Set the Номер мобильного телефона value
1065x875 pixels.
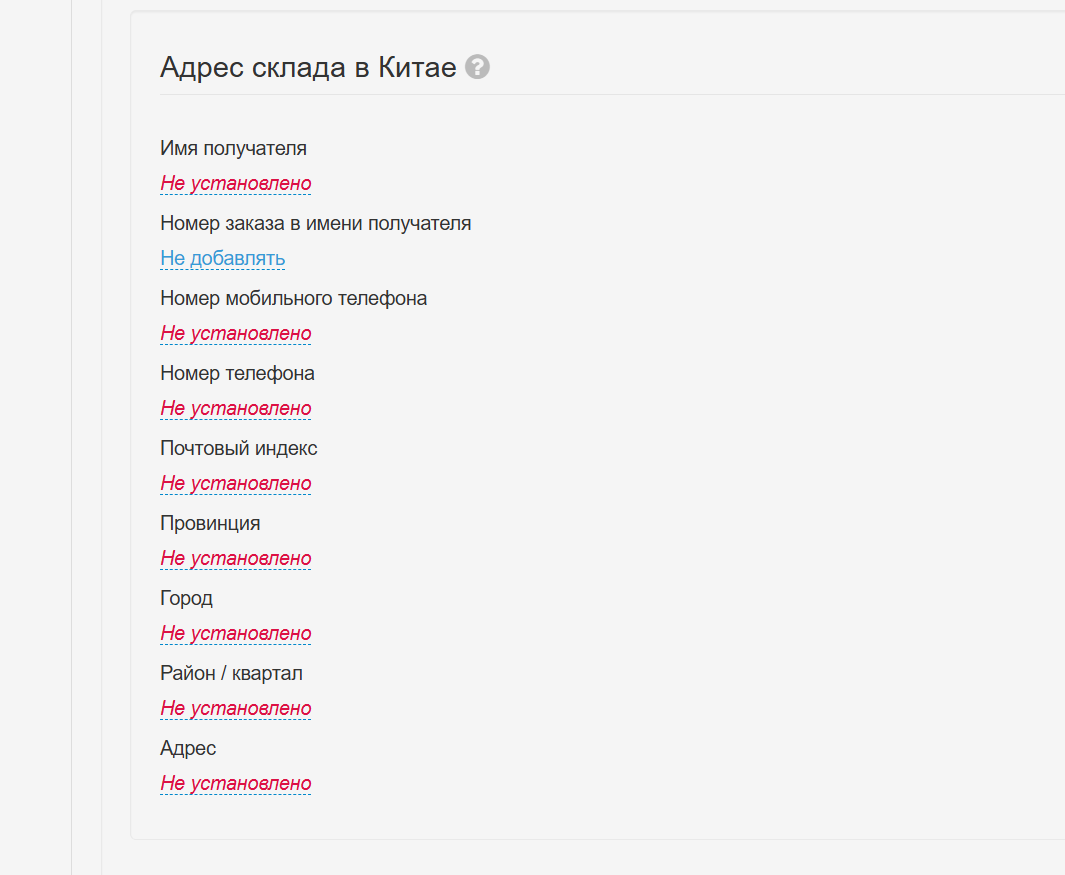[x=236, y=334]
